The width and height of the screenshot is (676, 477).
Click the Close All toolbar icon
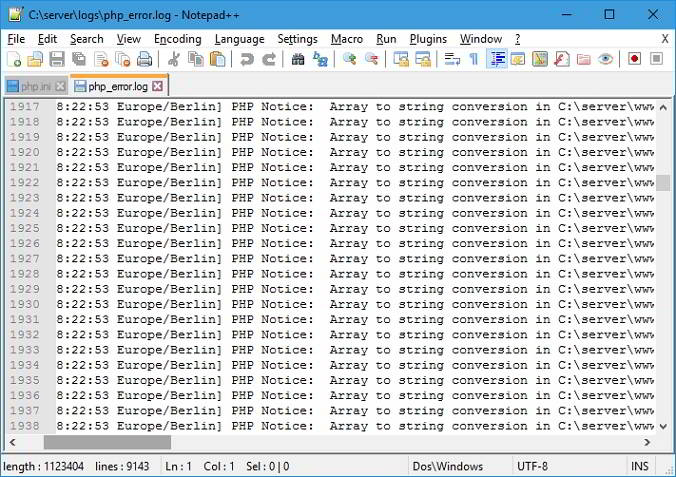[123, 59]
